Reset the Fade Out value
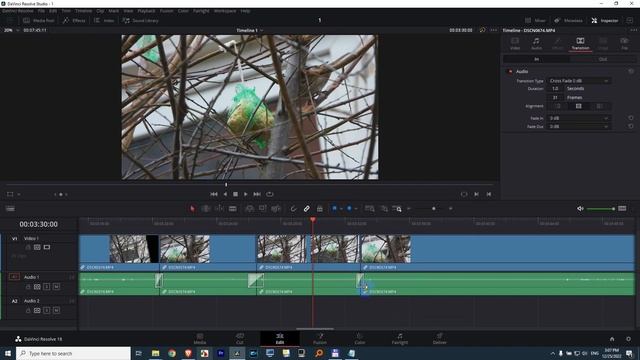 coord(631,127)
